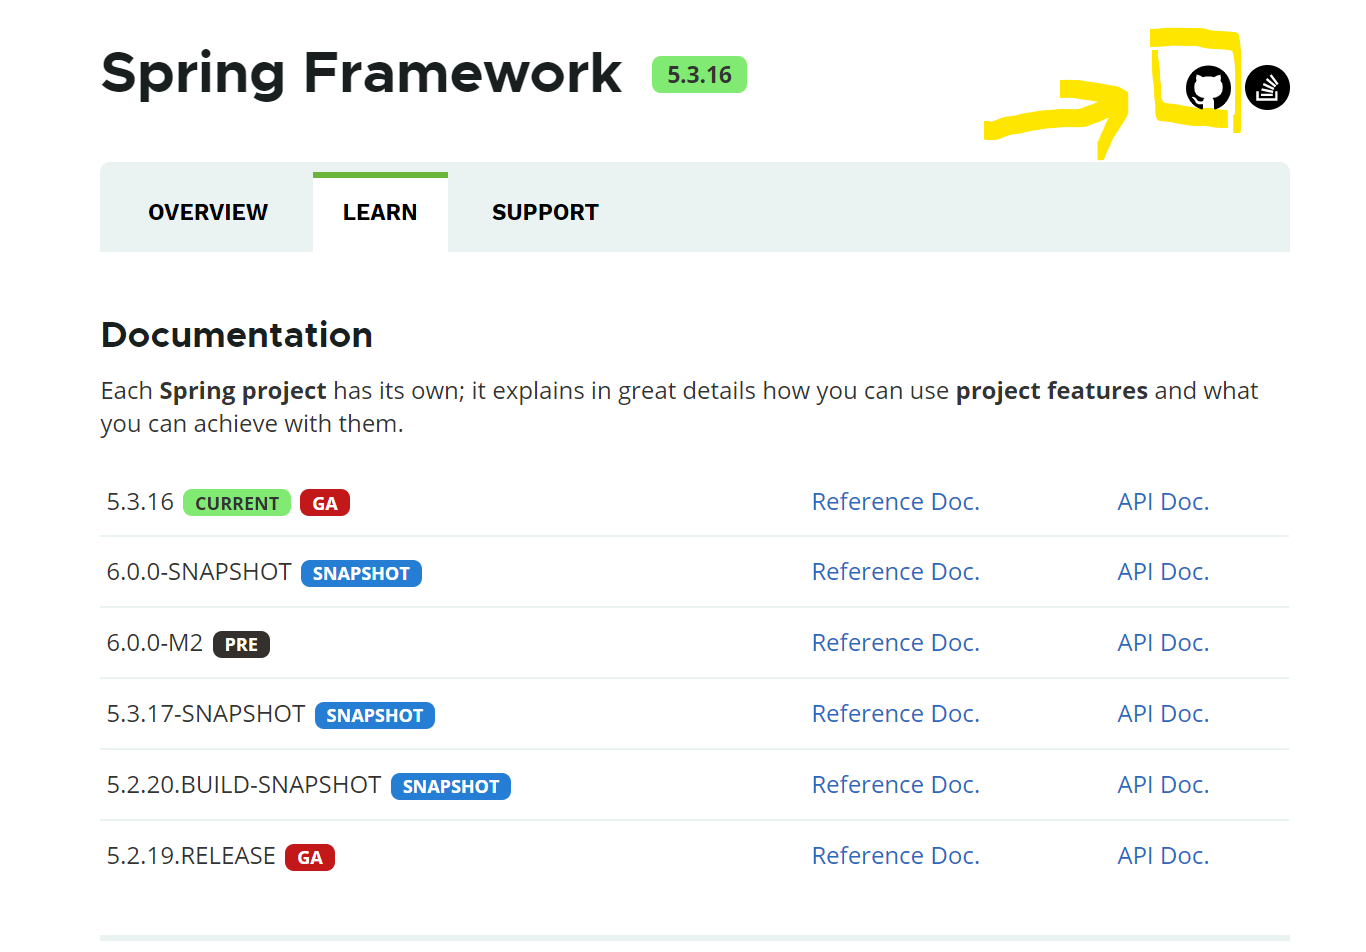Click the CURRENT badge on 5.3.16 row
This screenshot has height=952, width=1366.
pyautogui.click(x=237, y=503)
